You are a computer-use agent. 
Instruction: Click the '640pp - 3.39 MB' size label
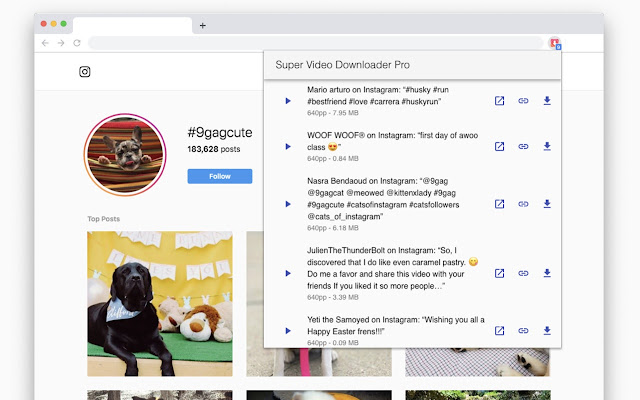(333, 297)
